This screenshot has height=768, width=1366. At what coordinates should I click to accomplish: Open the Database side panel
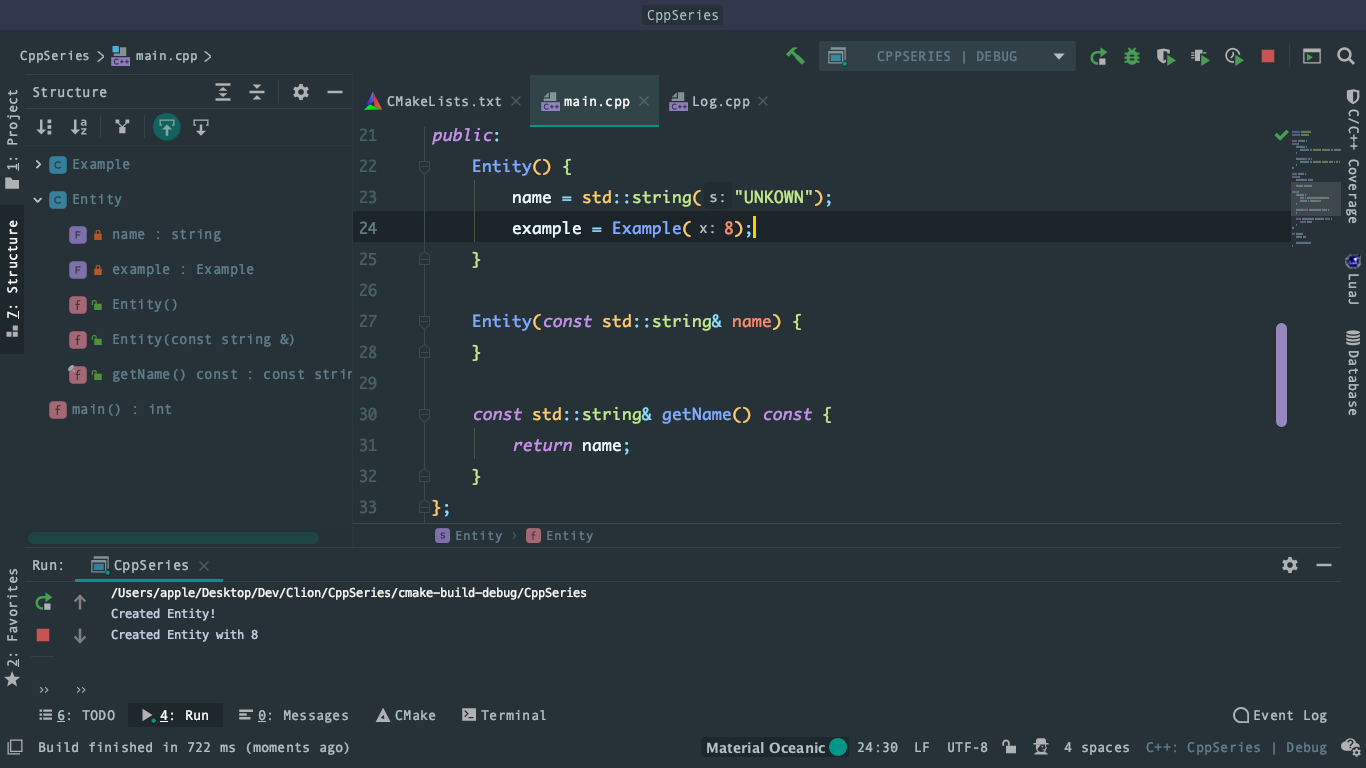click(1352, 373)
